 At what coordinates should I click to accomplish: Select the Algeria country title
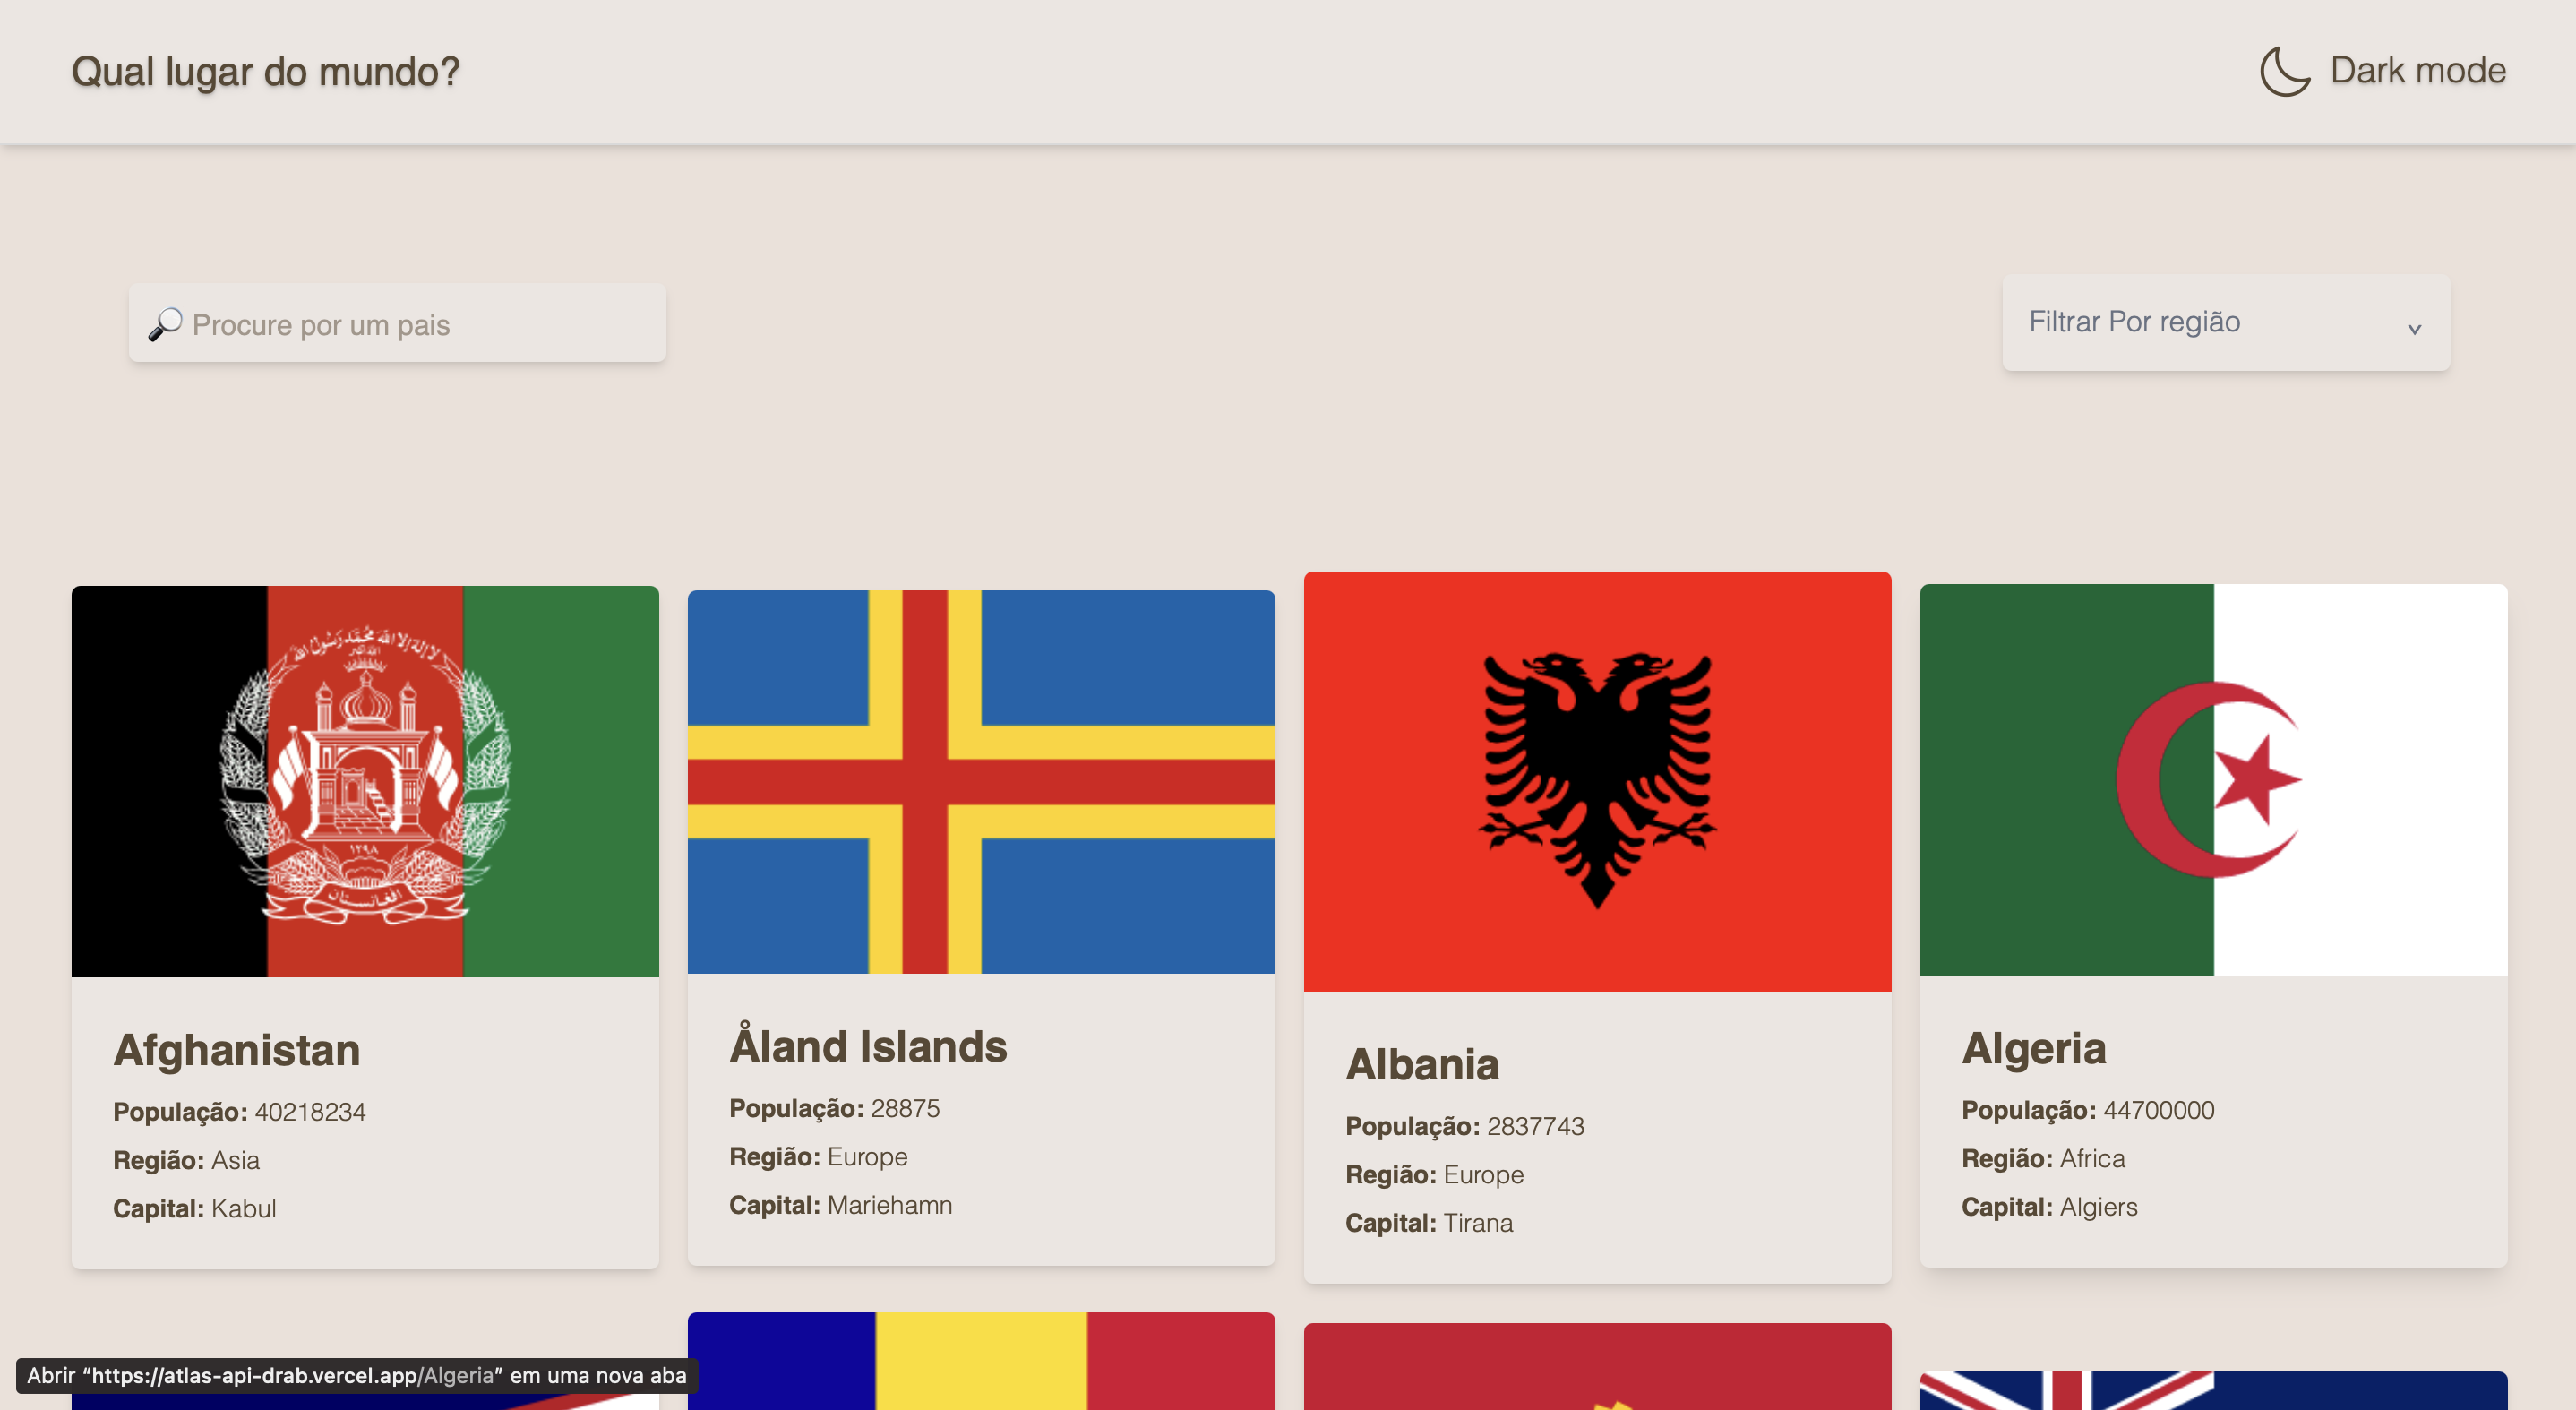2034,1048
